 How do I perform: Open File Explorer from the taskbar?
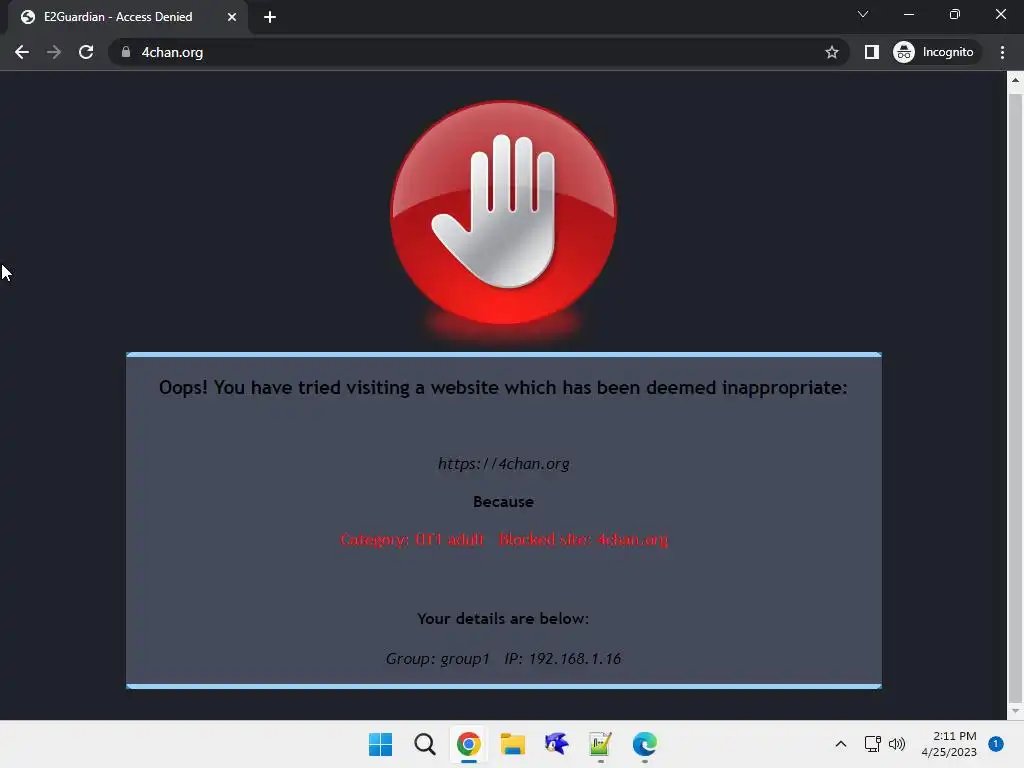[513, 744]
